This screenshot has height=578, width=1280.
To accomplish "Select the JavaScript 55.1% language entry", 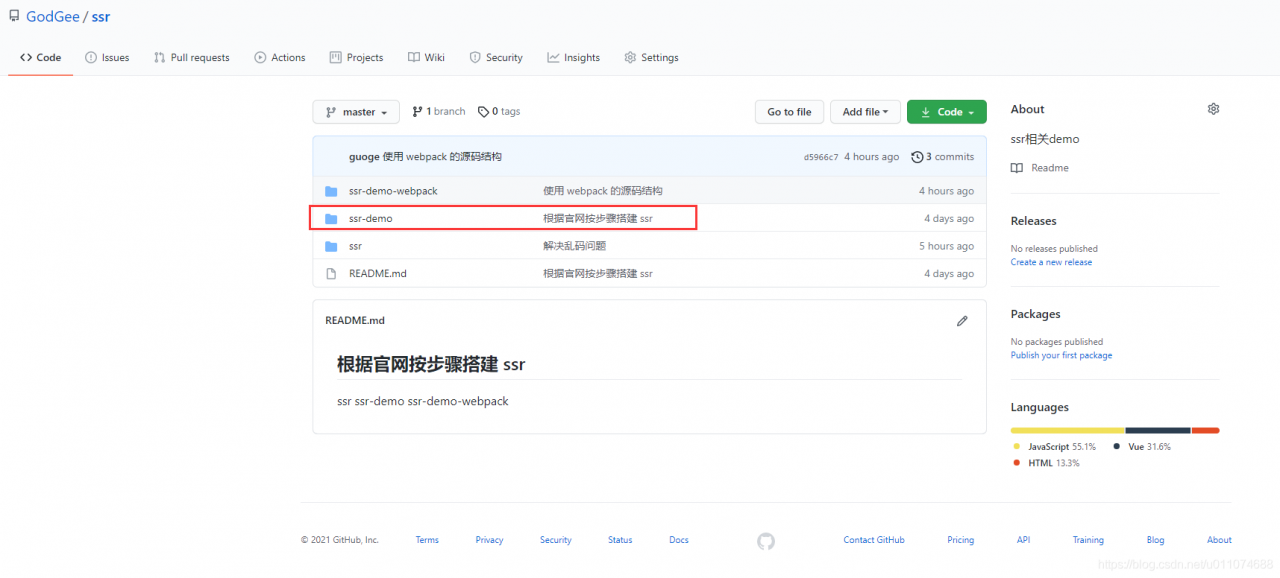I will pyautogui.click(x=1055, y=447).
